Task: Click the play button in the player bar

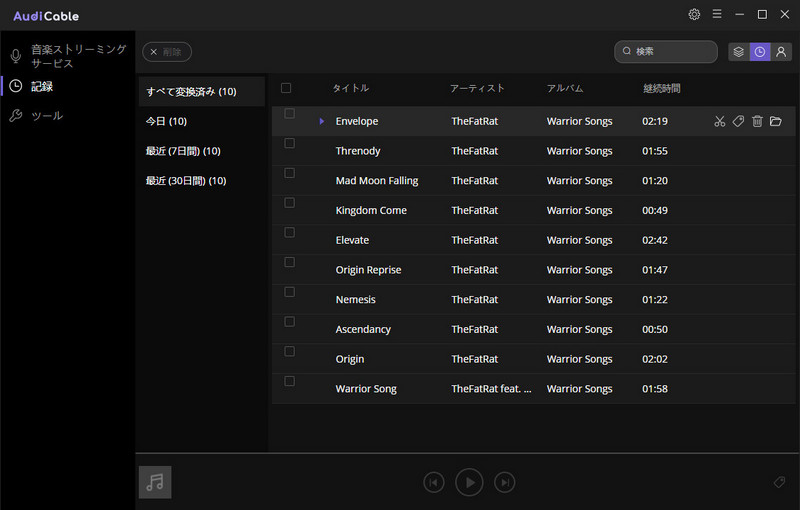Action: (x=469, y=482)
